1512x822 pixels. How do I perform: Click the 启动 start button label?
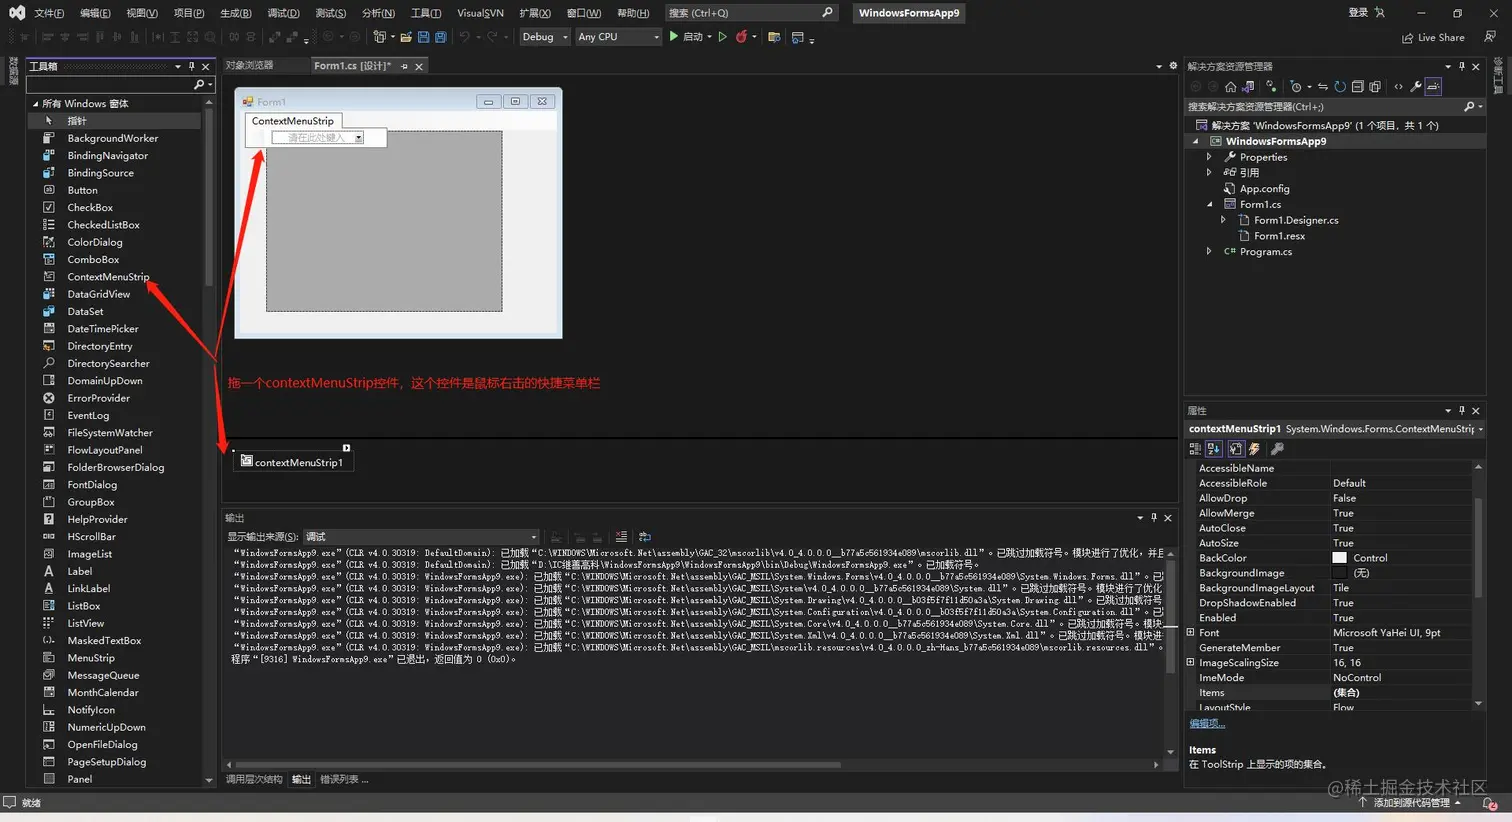[x=692, y=37]
